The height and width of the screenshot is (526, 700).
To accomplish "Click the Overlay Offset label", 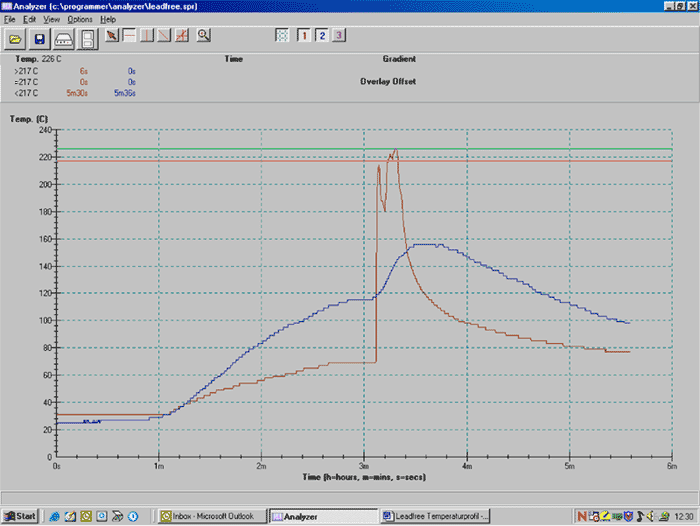I will pos(388,81).
